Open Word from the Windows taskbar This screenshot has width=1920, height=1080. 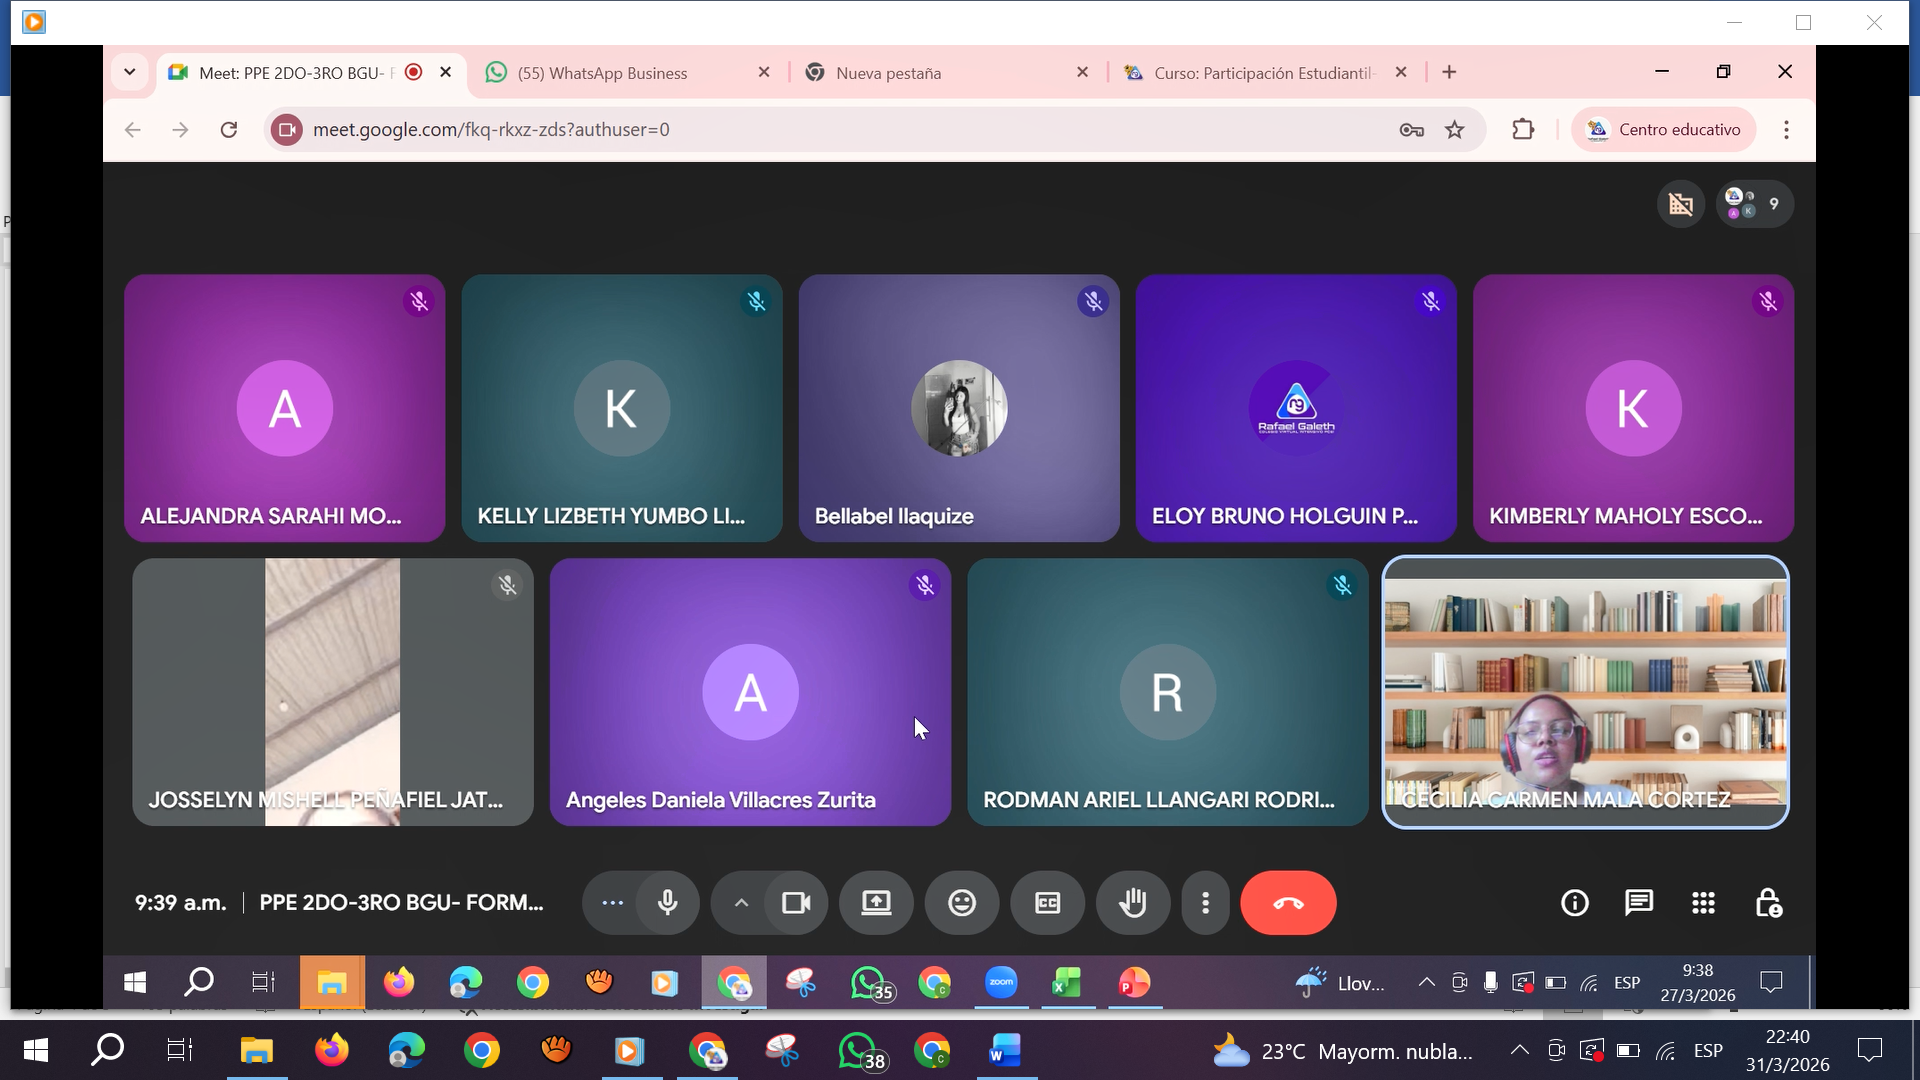[1005, 1050]
